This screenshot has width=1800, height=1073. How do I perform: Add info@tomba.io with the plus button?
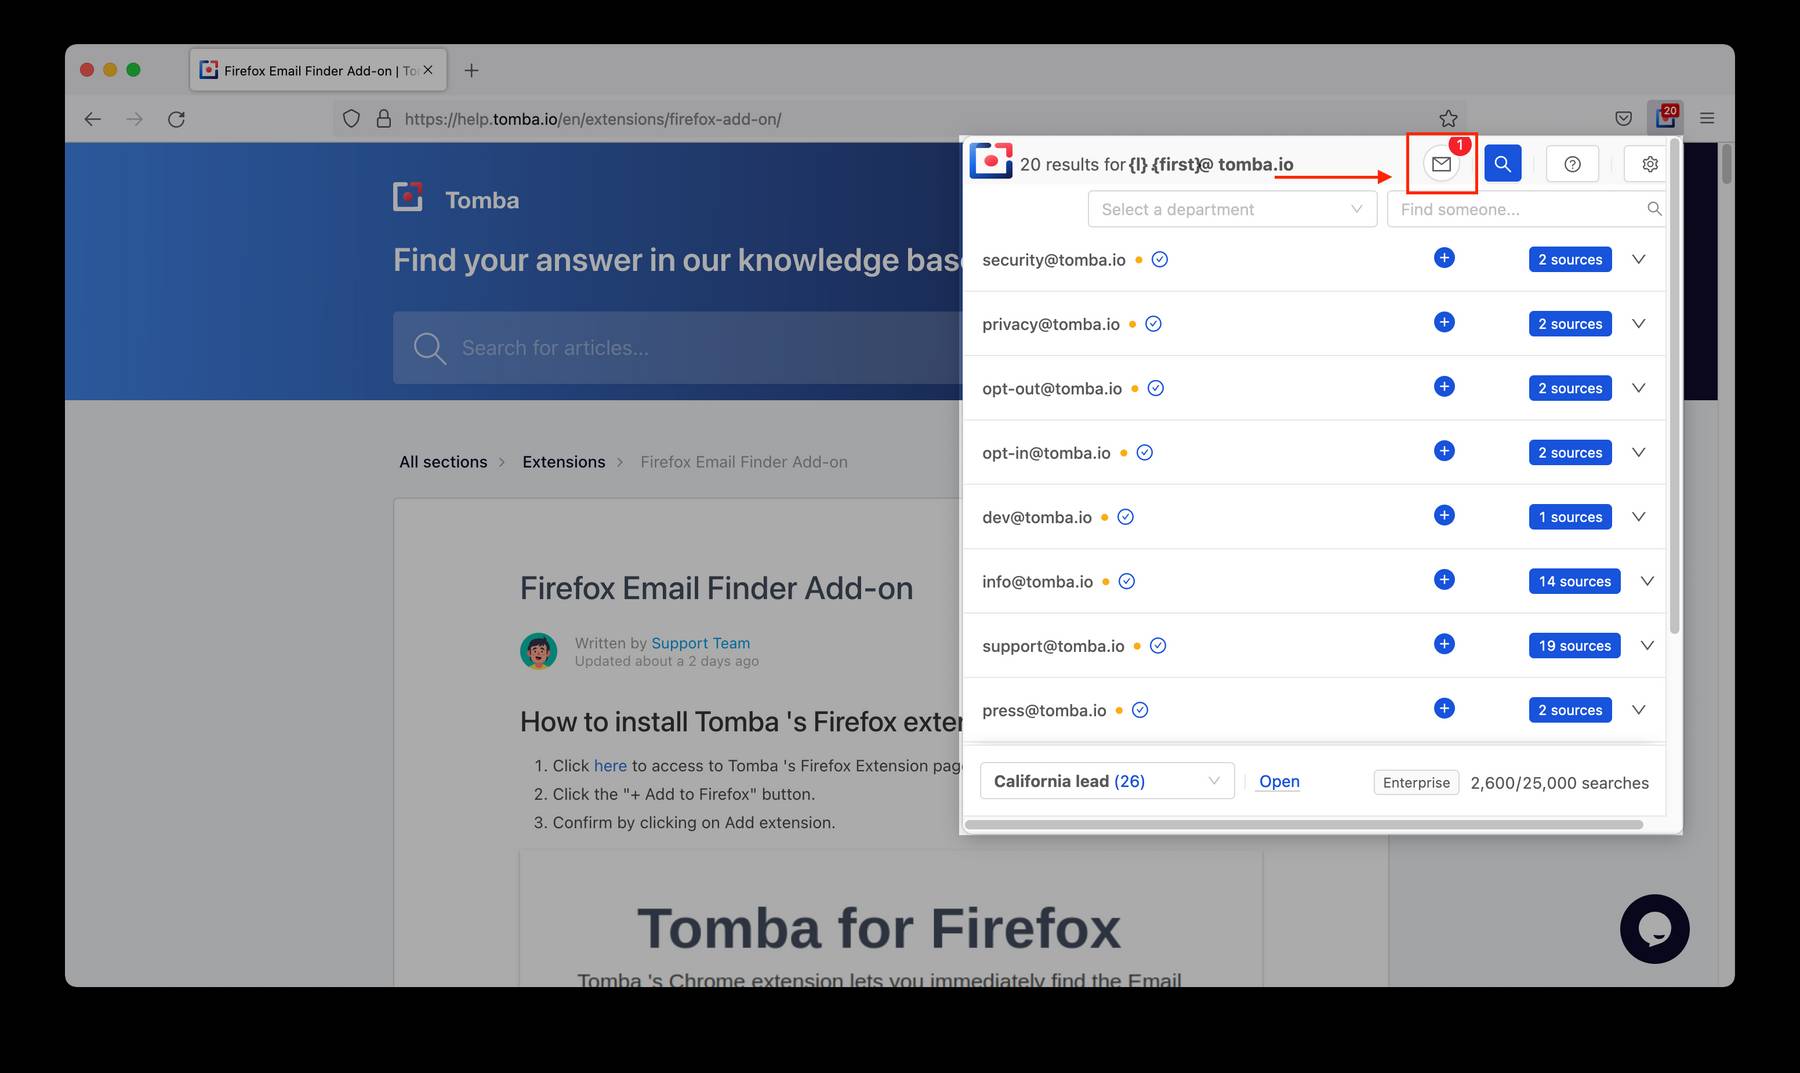pos(1444,579)
